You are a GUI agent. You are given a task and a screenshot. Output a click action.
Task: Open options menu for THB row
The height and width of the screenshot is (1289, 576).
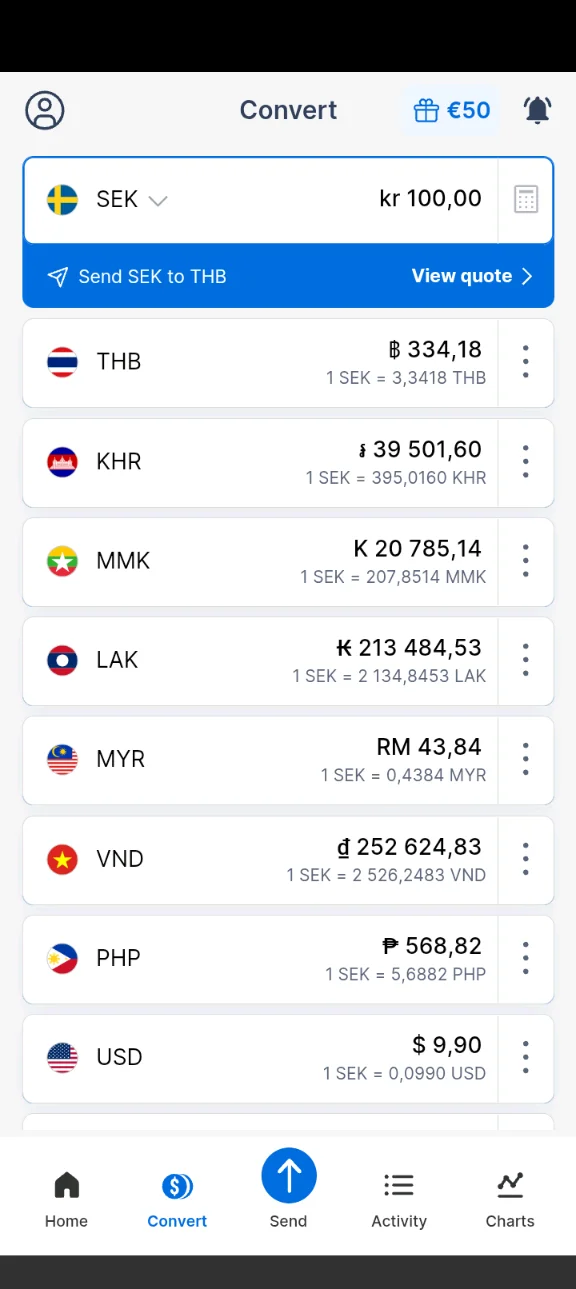pyautogui.click(x=526, y=362)
